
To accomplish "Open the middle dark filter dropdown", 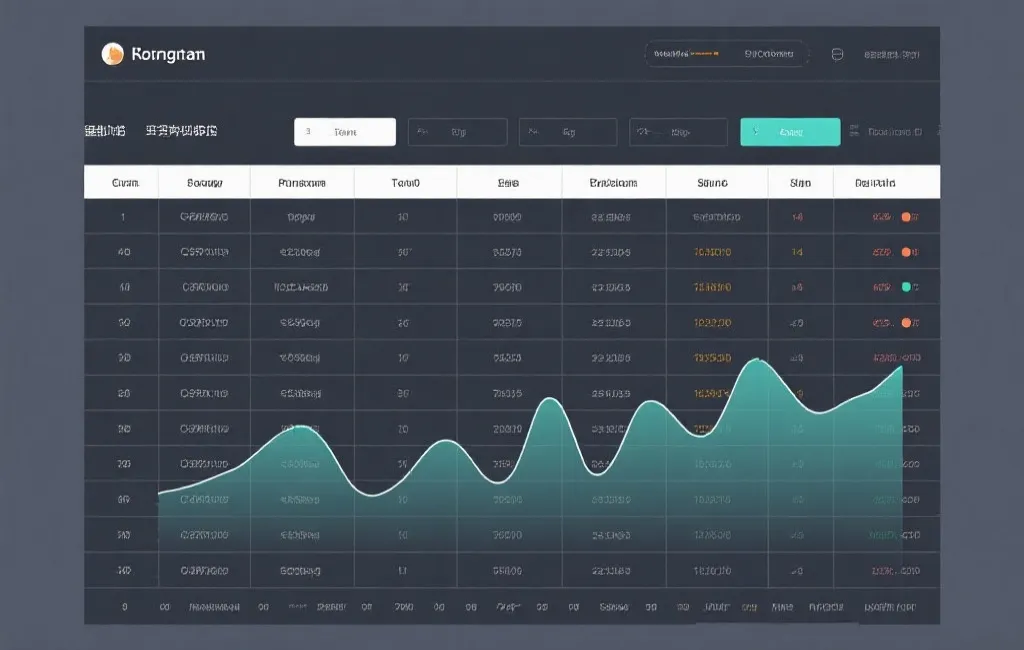I will [567, 132].
